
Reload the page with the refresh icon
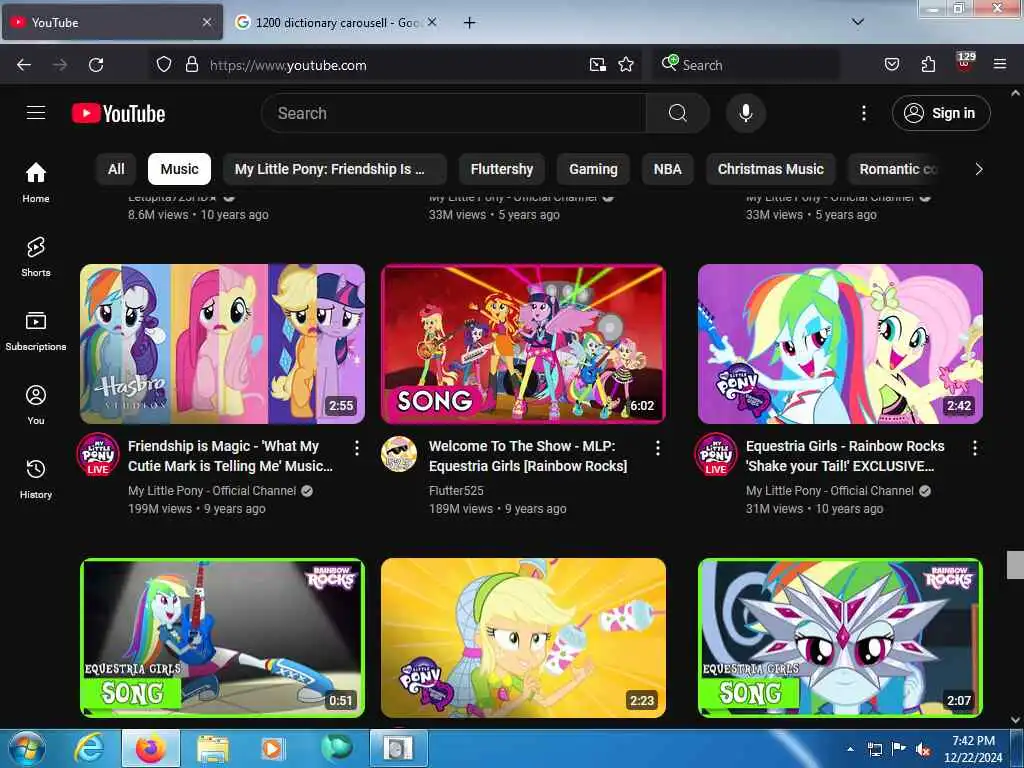(96, 65)
